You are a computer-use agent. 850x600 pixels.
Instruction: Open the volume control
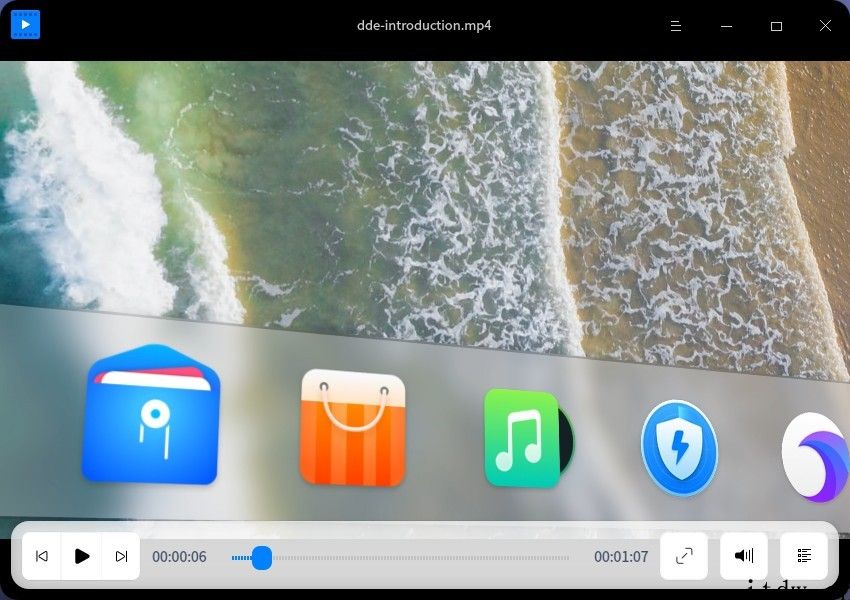(744, 556)
